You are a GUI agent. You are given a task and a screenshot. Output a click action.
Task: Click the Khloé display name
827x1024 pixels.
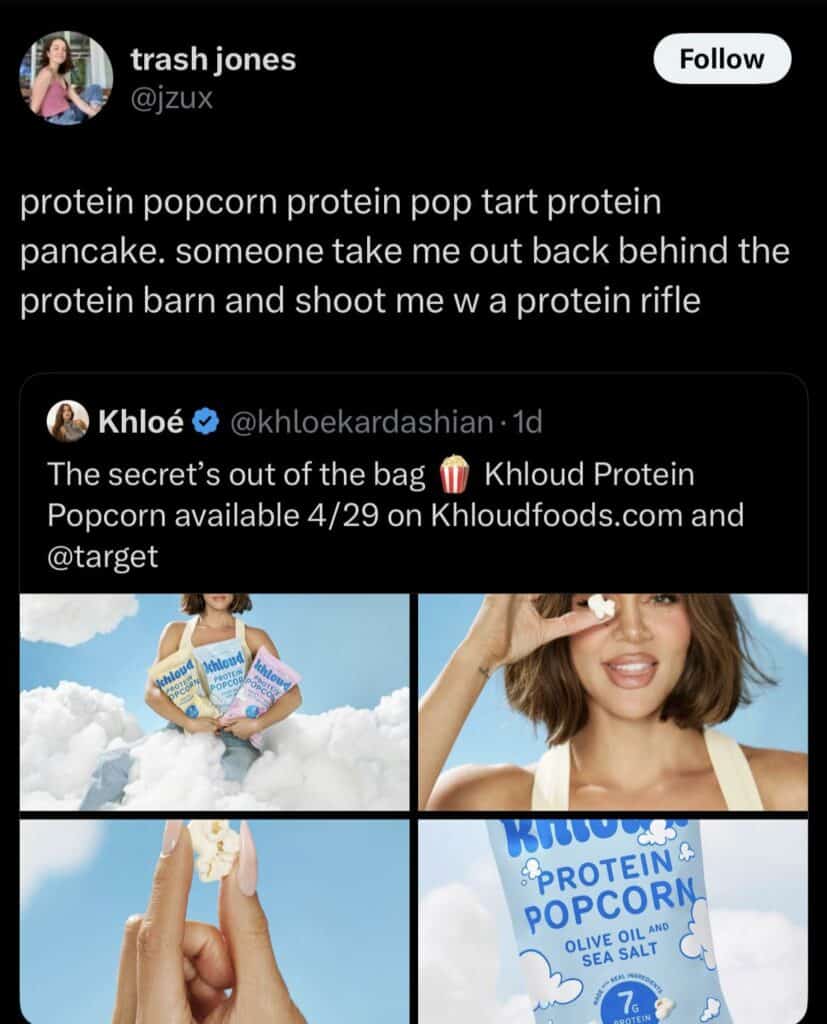(x=140, y=423)
